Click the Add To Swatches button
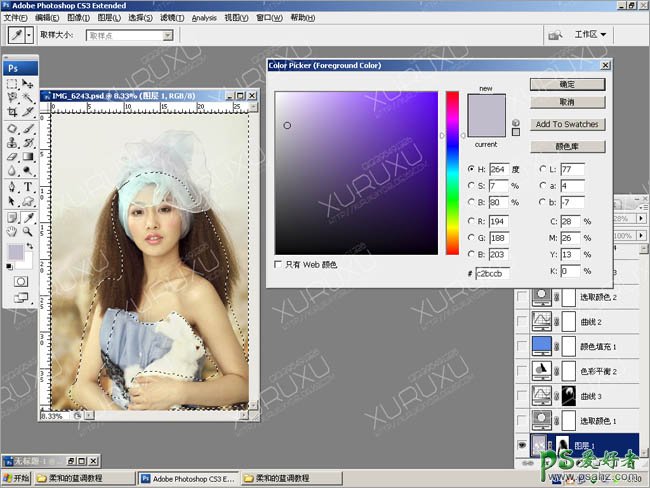Image resolution: width=650 pixels, height=488 pixels. [567, 125]
